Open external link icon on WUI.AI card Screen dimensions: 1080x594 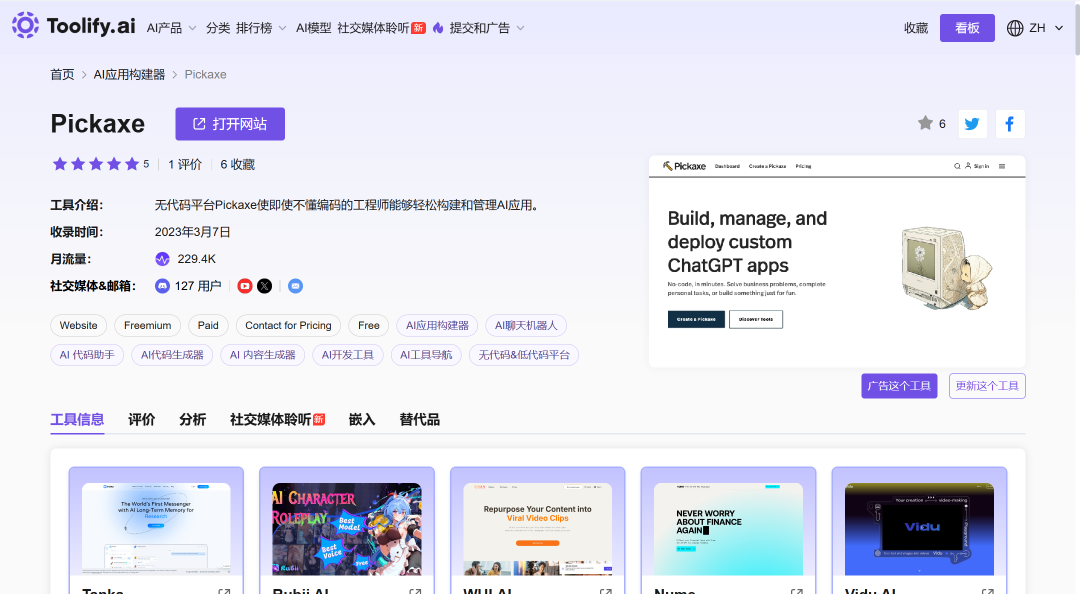(605, 591)
